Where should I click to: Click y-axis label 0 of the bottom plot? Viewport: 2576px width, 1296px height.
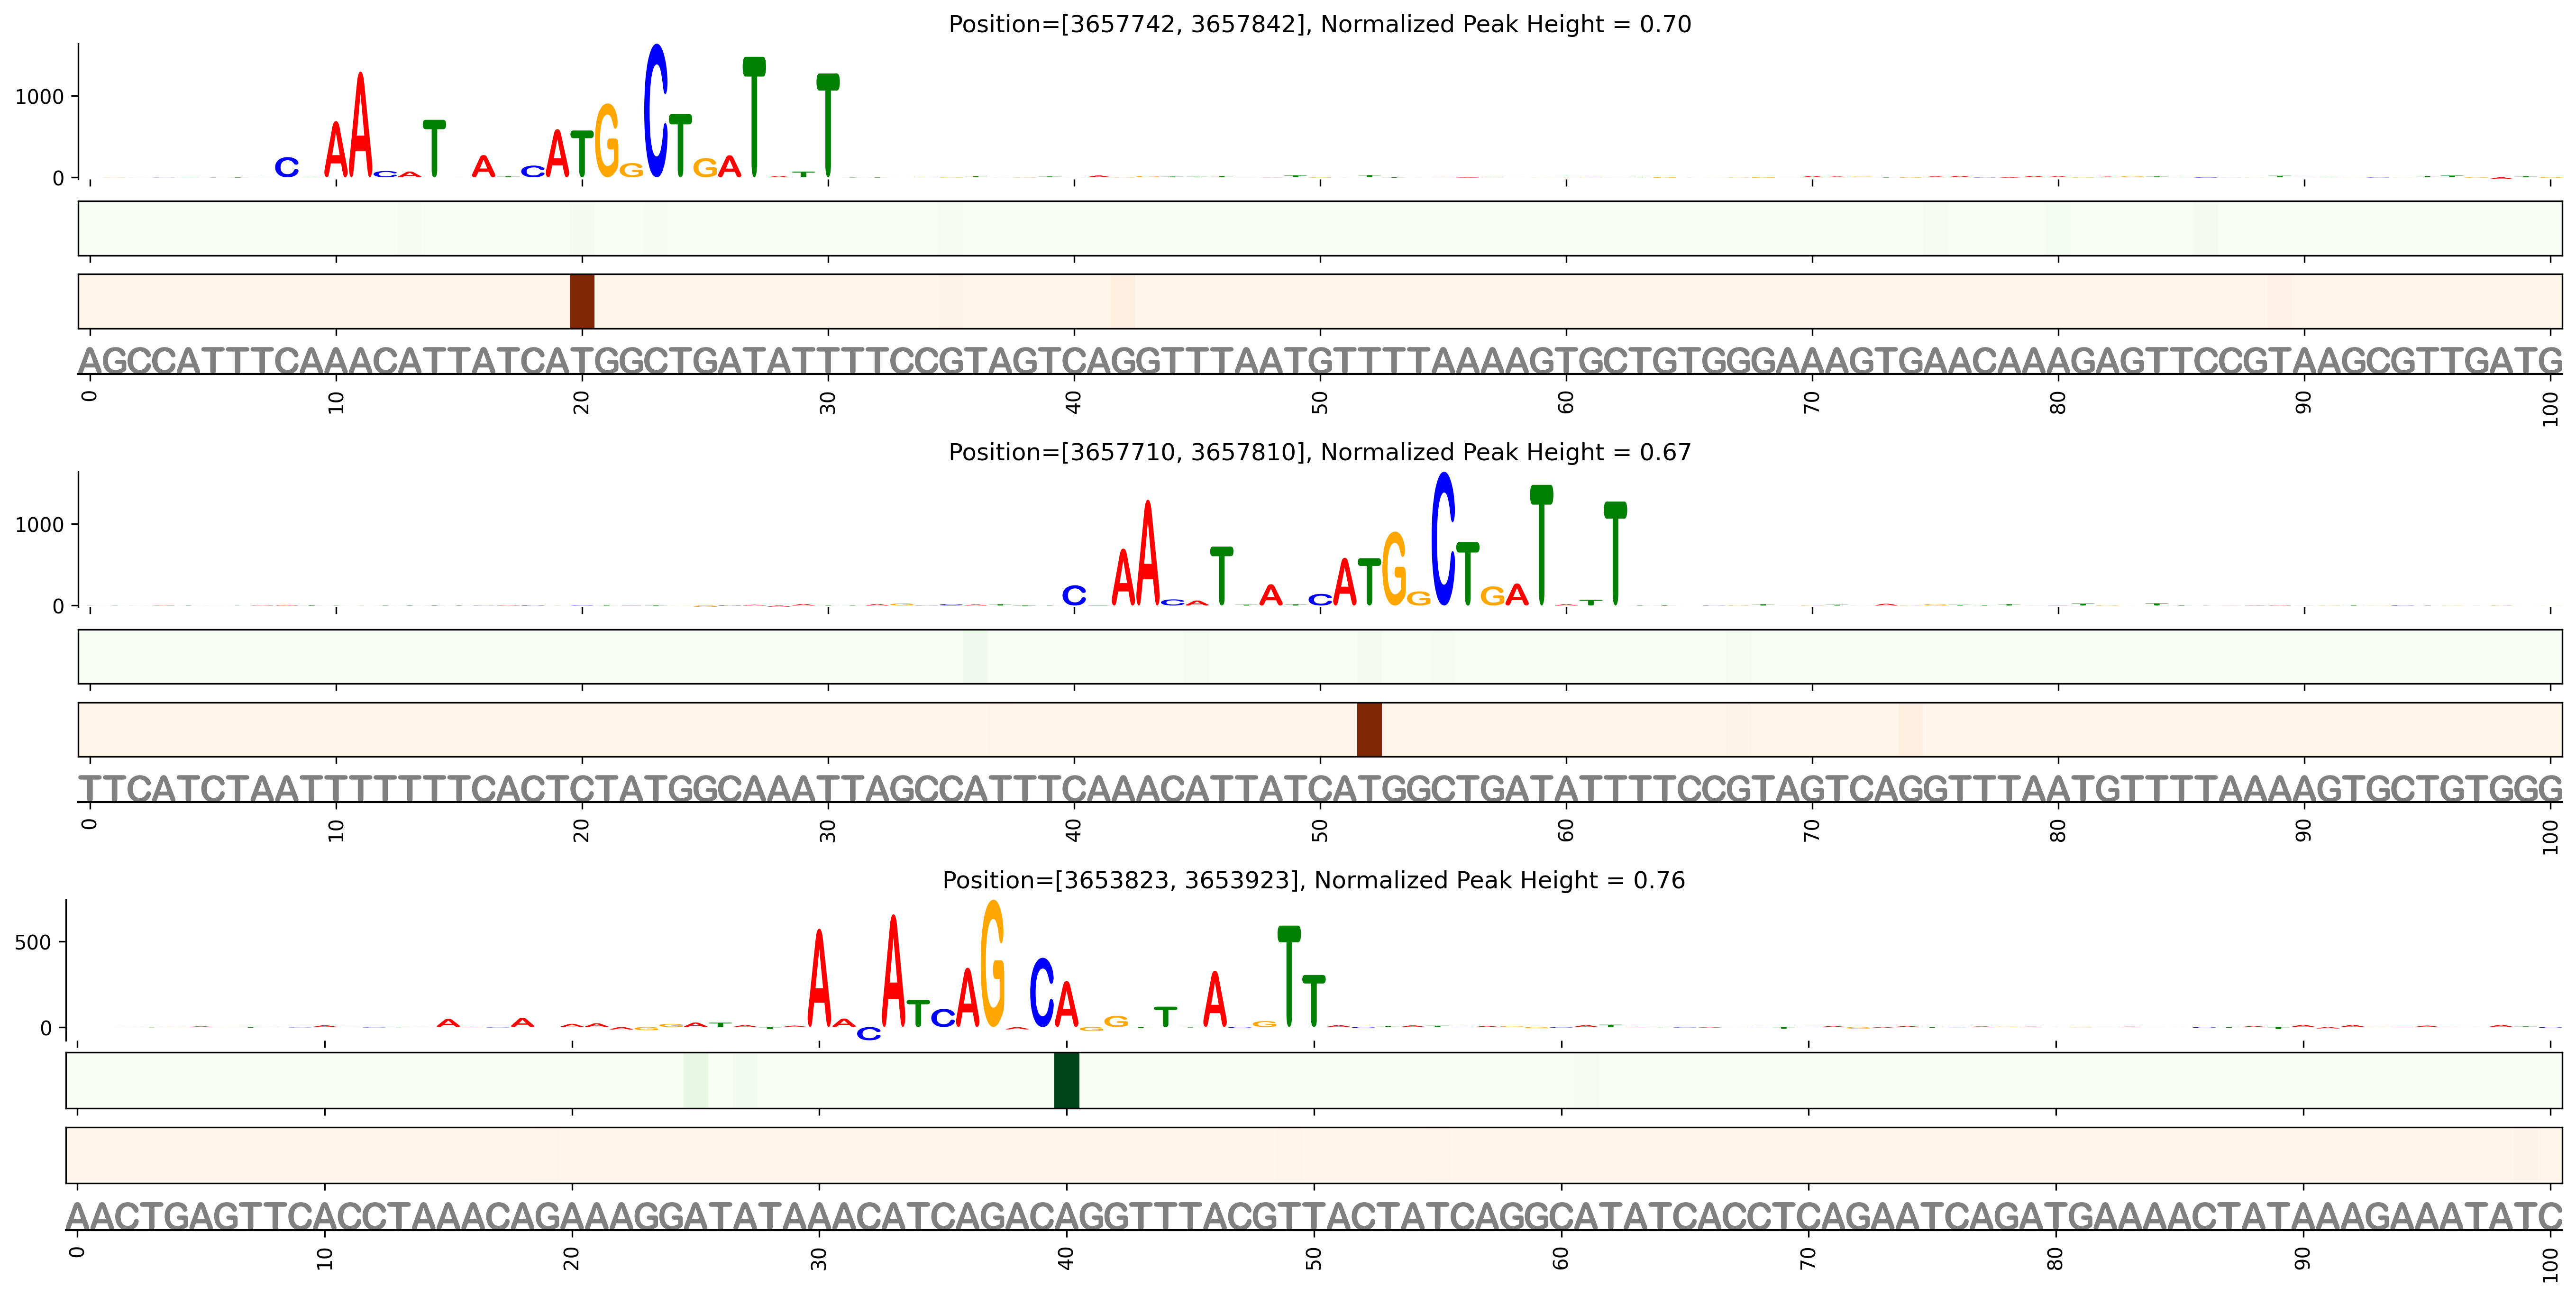click(45, 1028)
